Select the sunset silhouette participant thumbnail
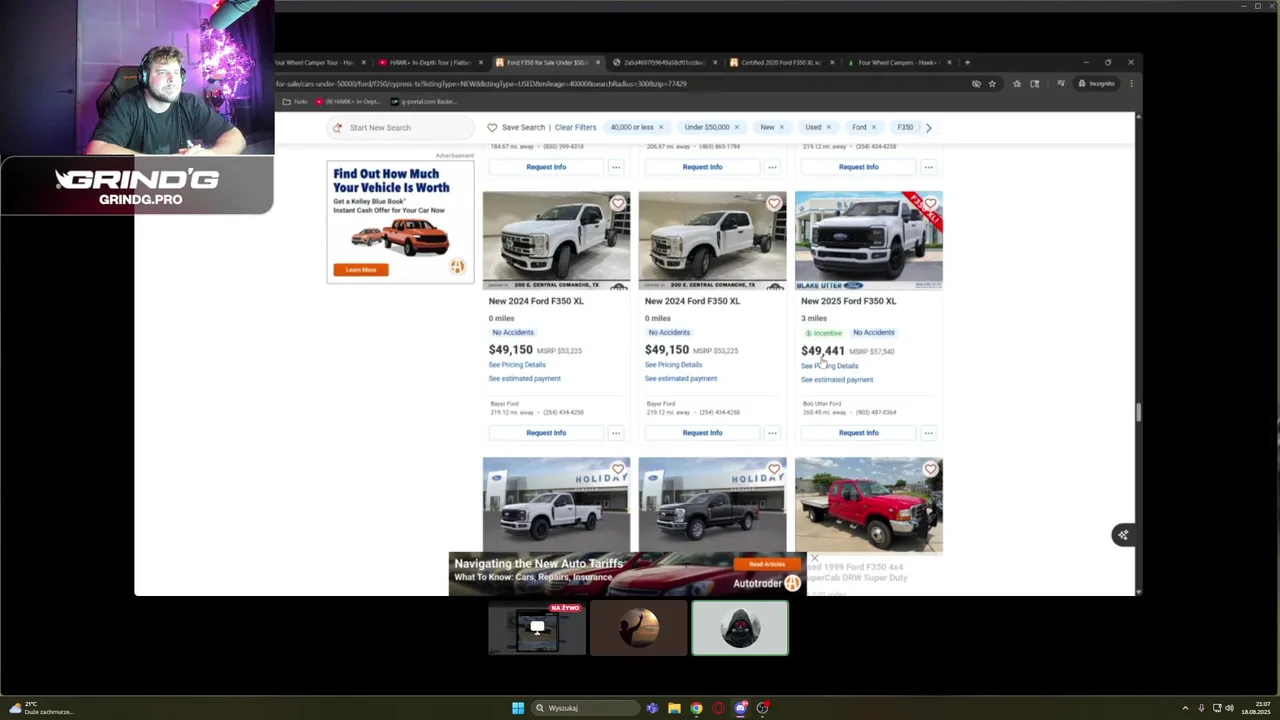This screenshot has width=1280, height=720. (x=638, y=629)
